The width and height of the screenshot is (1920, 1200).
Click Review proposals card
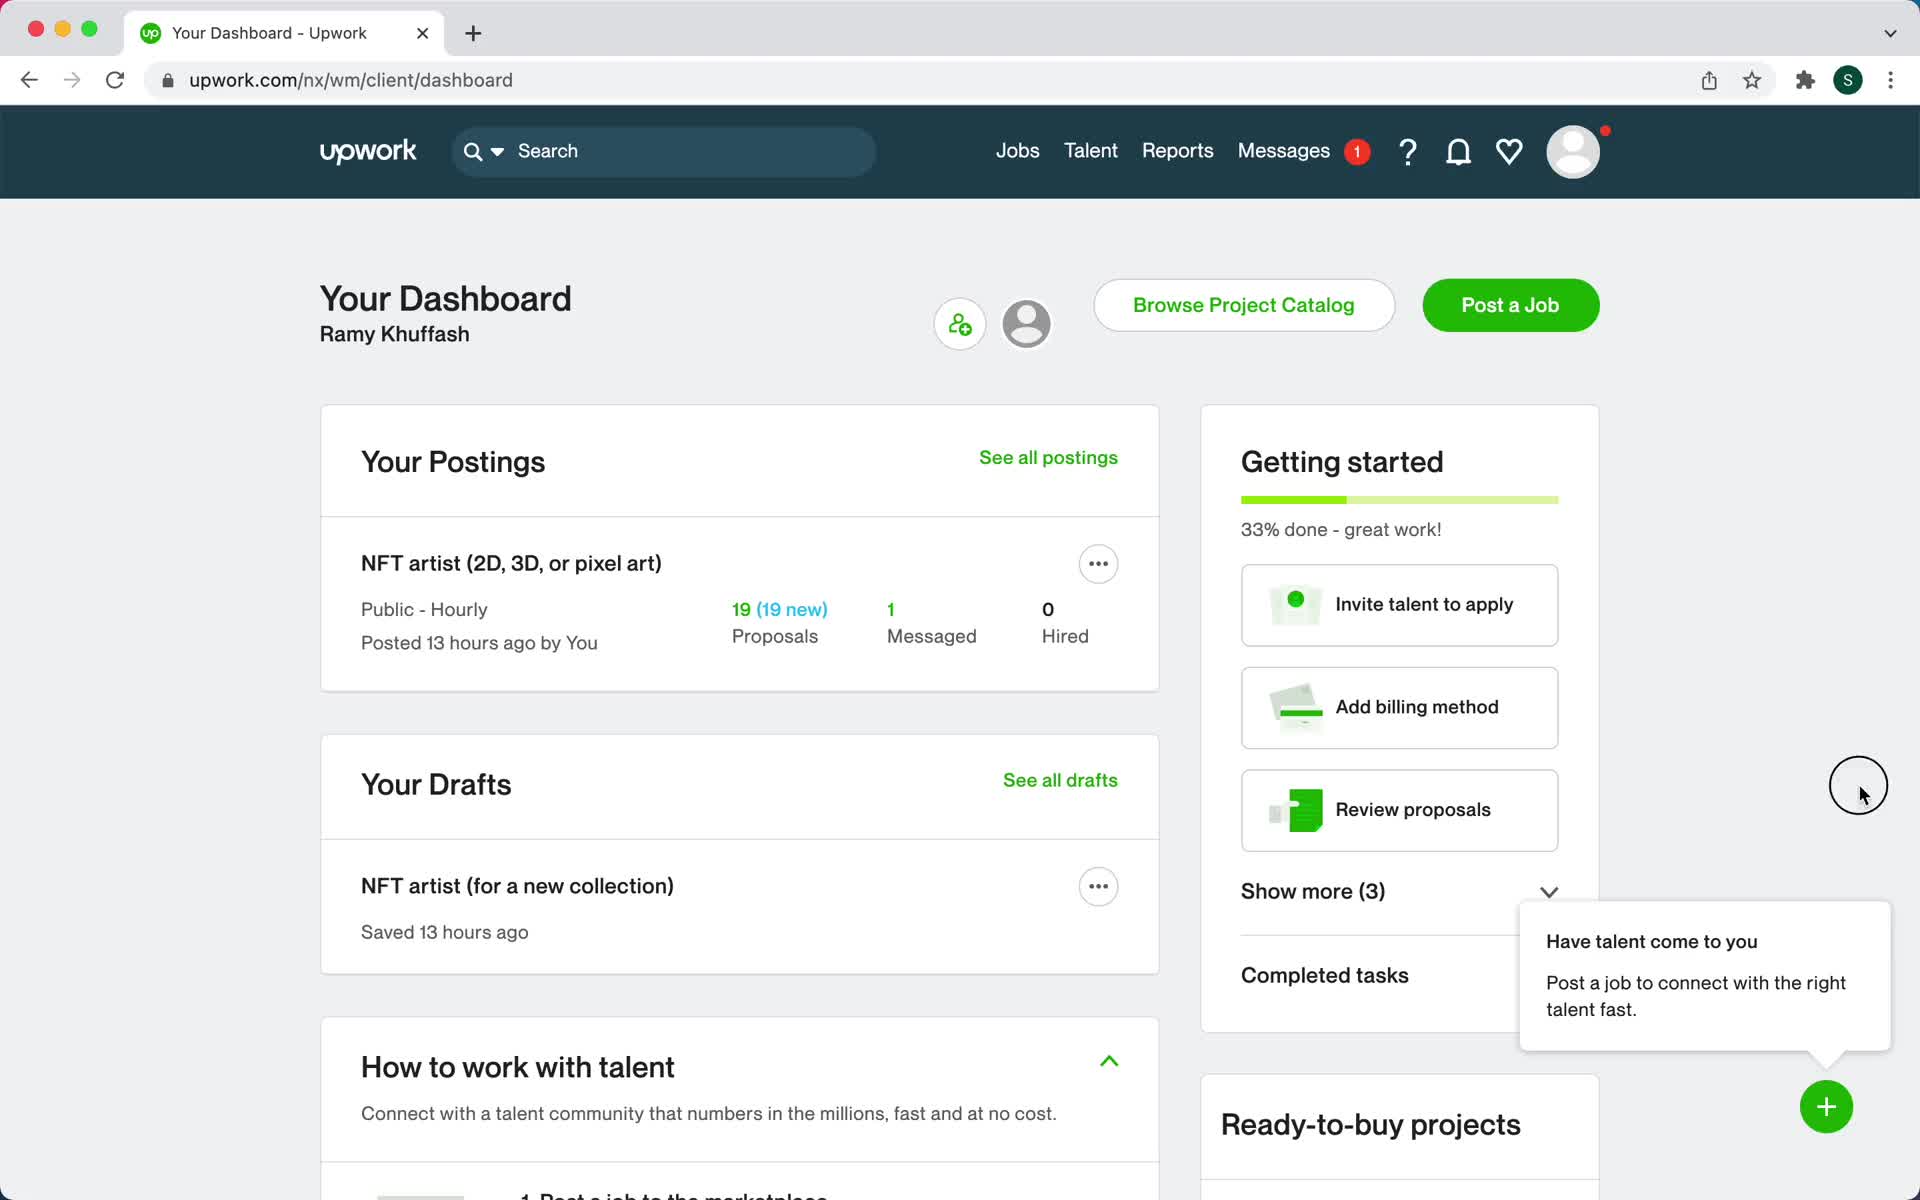point(1399,810)
